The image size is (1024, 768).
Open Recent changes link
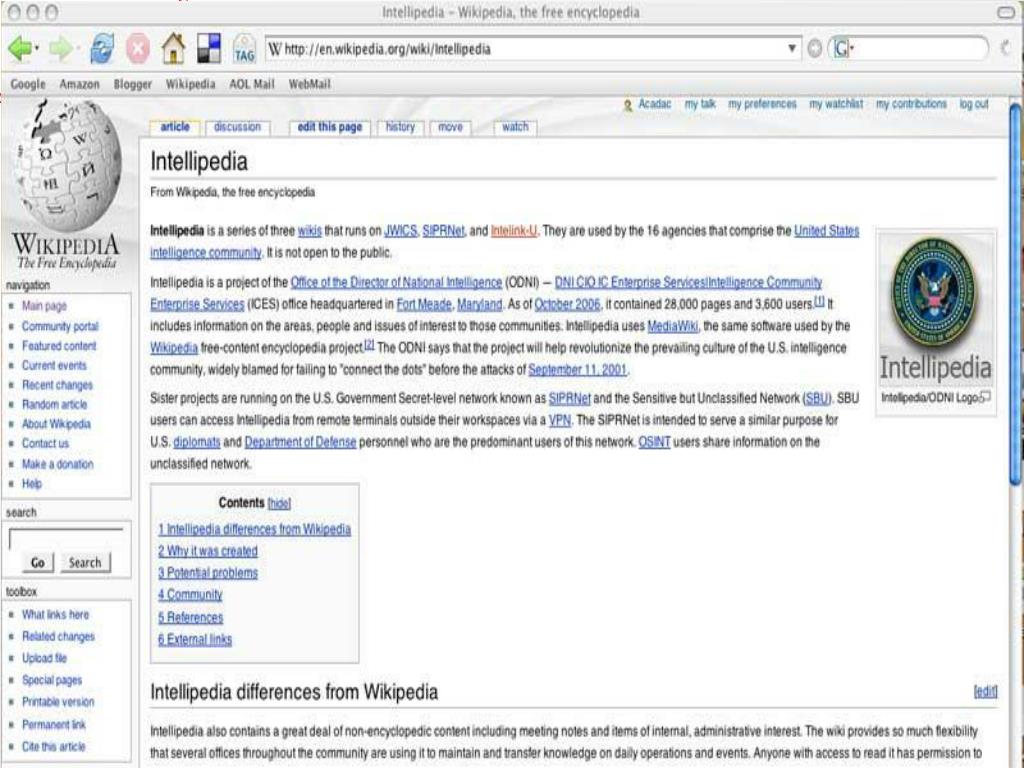click(57, 385)
